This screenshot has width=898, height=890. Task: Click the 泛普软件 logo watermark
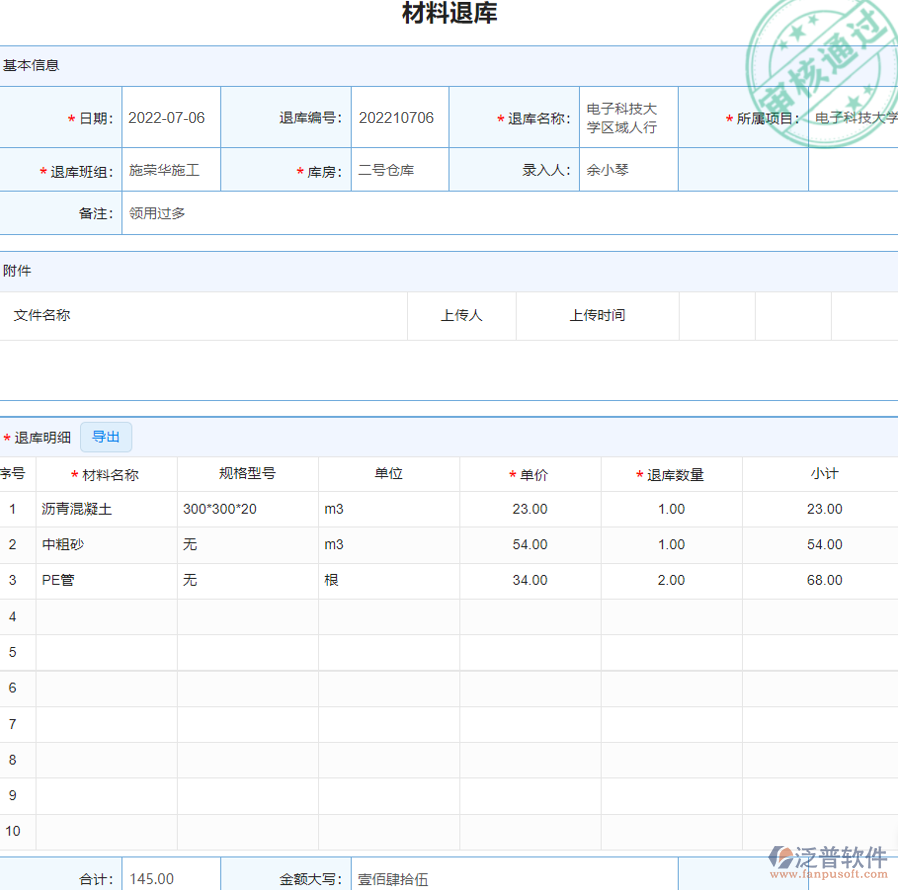coord(829,860)
